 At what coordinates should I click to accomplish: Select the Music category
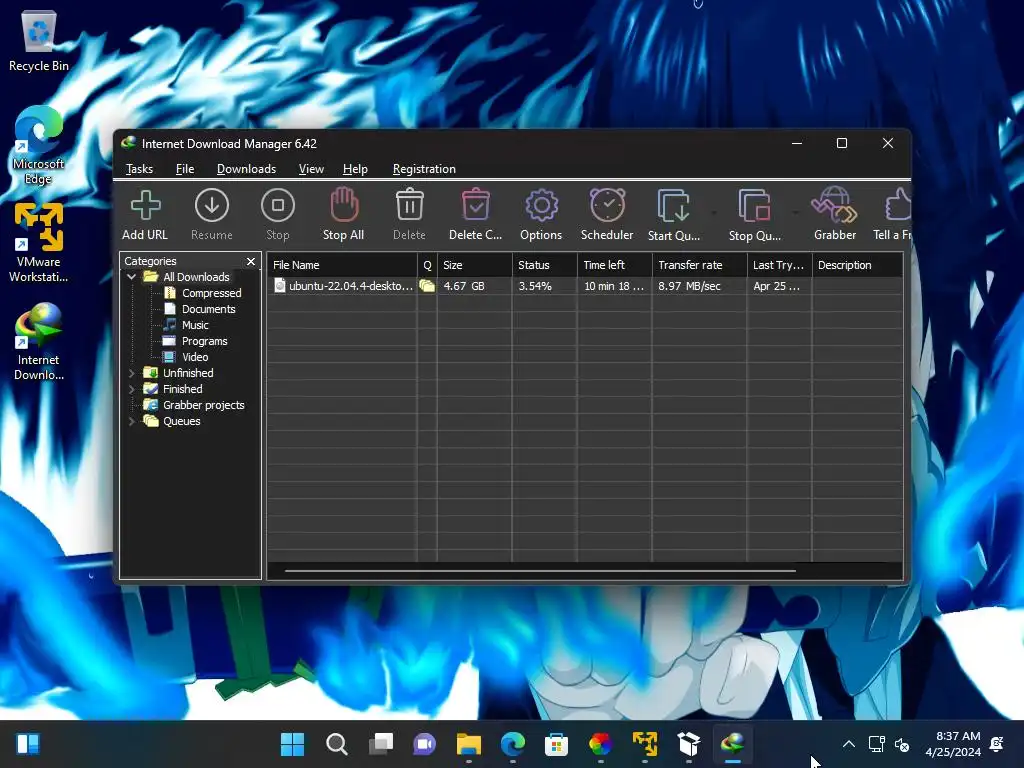coord(195,325)
